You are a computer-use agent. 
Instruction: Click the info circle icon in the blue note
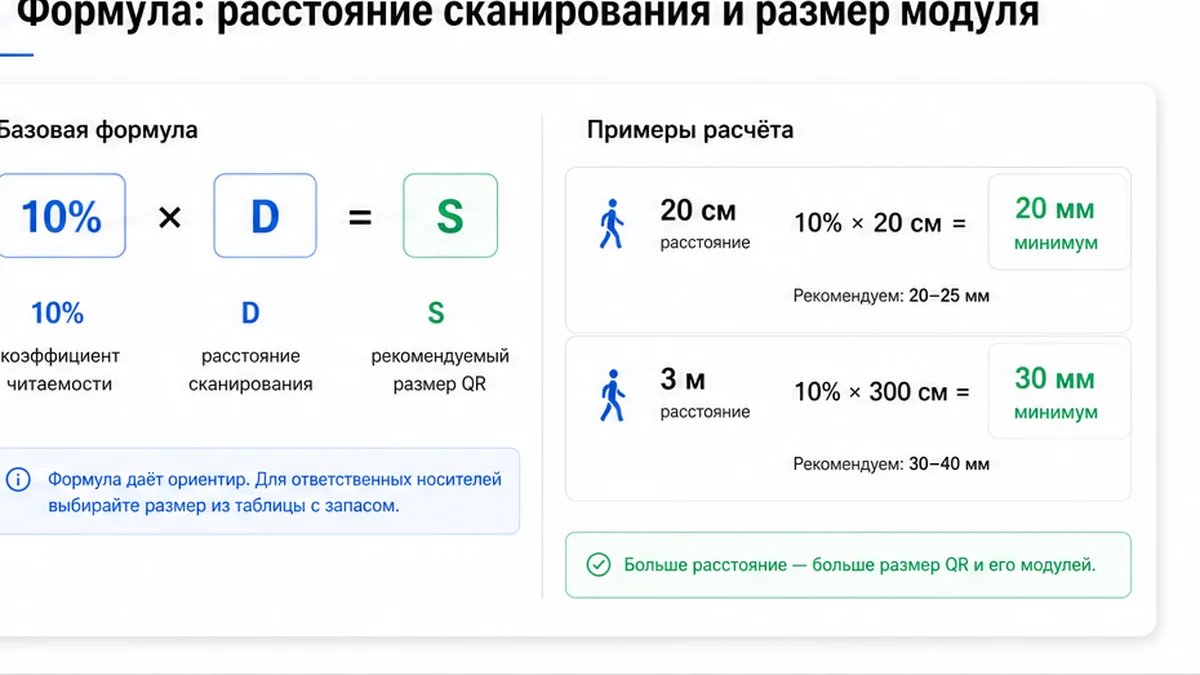click(x=18, y=480)
